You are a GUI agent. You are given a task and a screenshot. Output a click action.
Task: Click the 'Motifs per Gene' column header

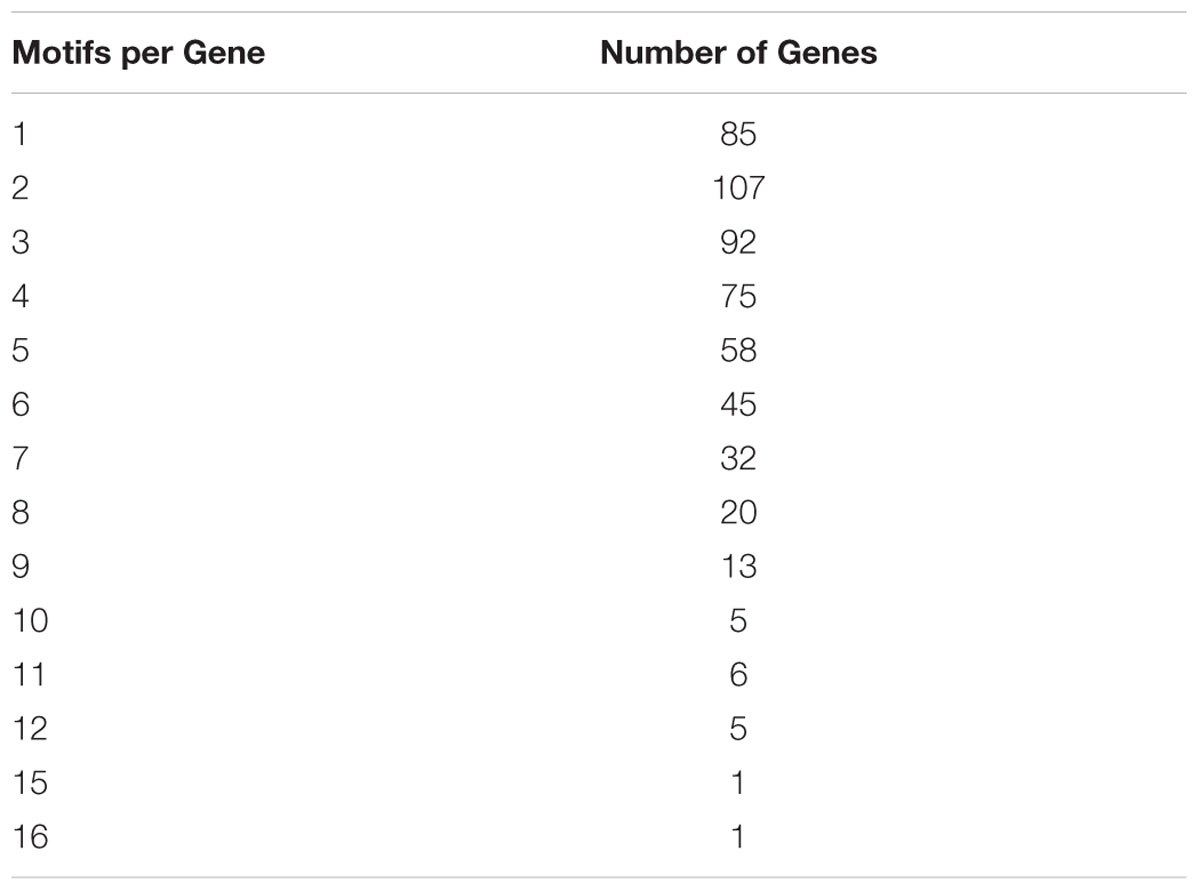(x=138, y=53)
